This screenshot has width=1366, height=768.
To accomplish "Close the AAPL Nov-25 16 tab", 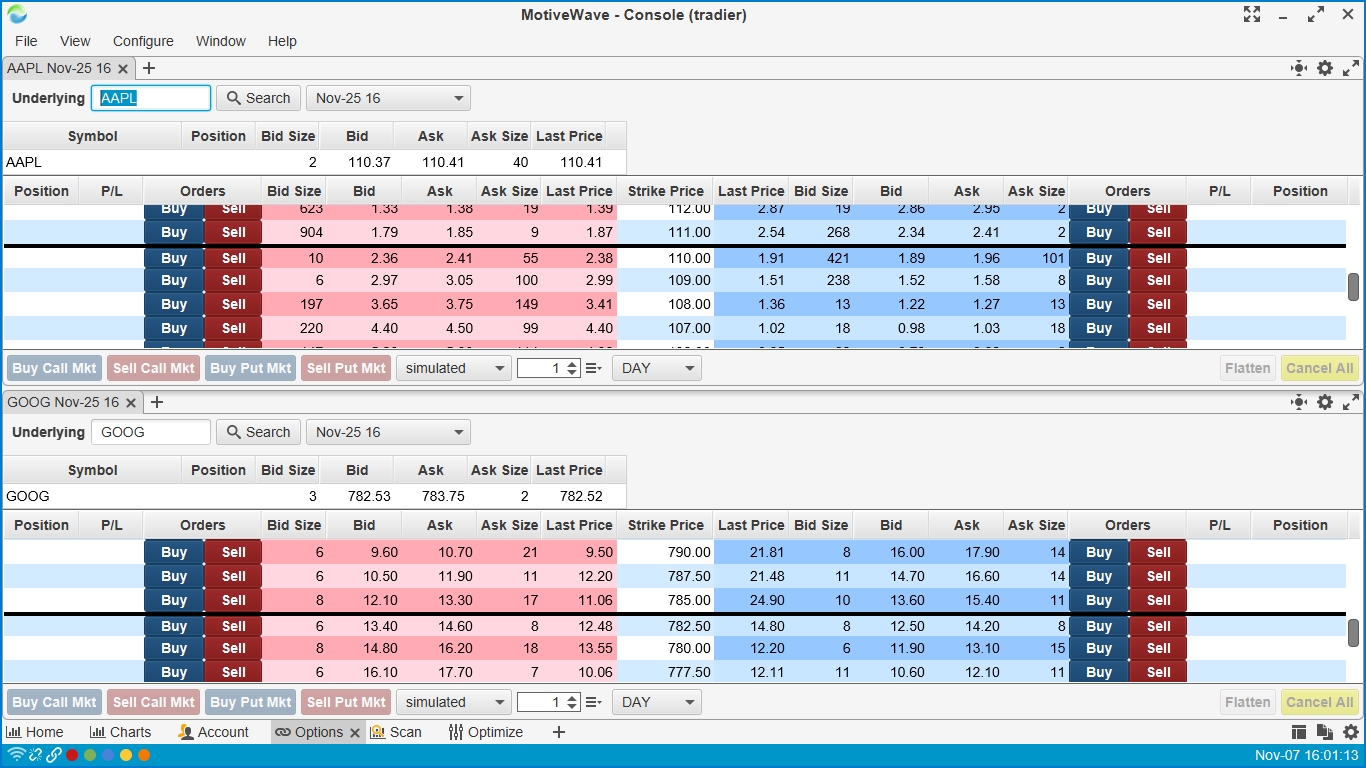I will coord(123,69).
